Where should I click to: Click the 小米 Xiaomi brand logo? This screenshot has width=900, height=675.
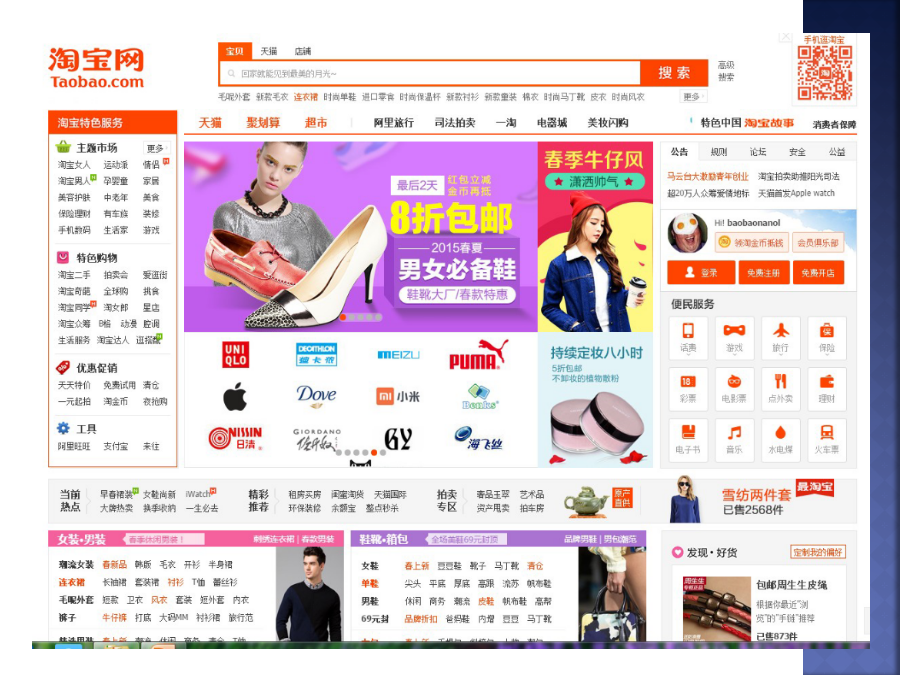(x=398, y=396)
